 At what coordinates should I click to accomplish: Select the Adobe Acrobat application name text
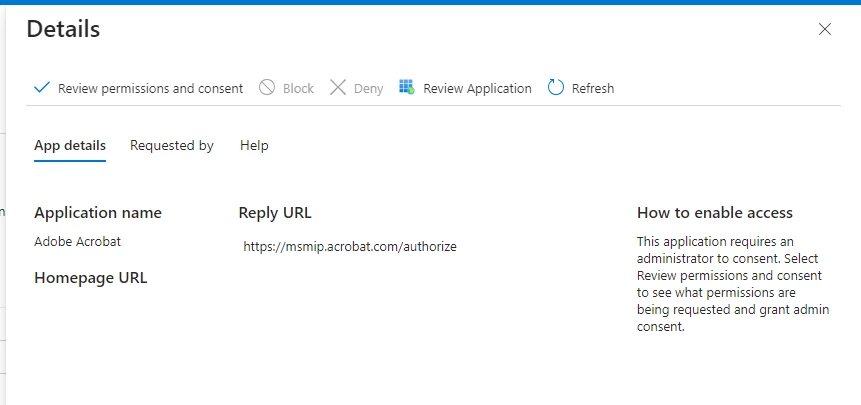pyautogui.click(x=77, y=241)
